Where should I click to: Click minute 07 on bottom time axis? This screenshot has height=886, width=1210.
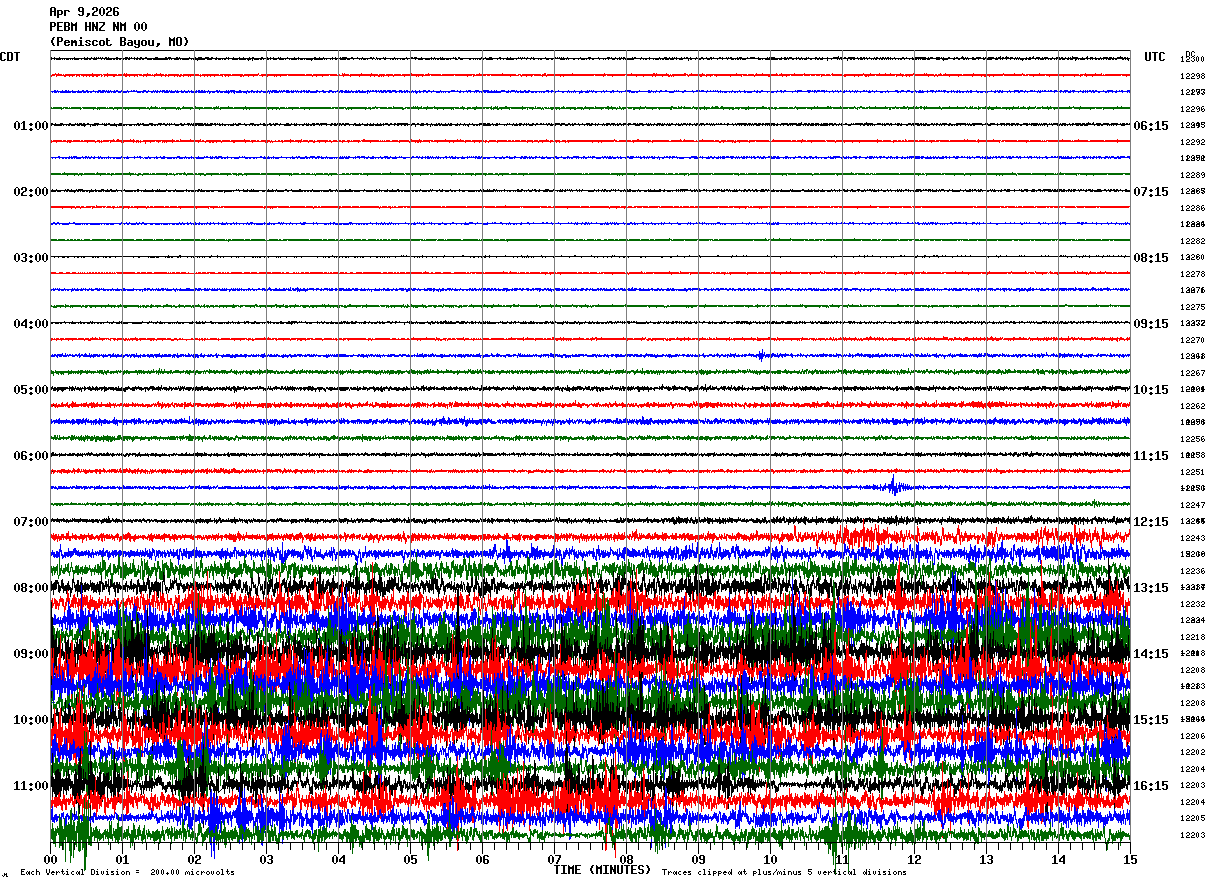coord(555,860)
